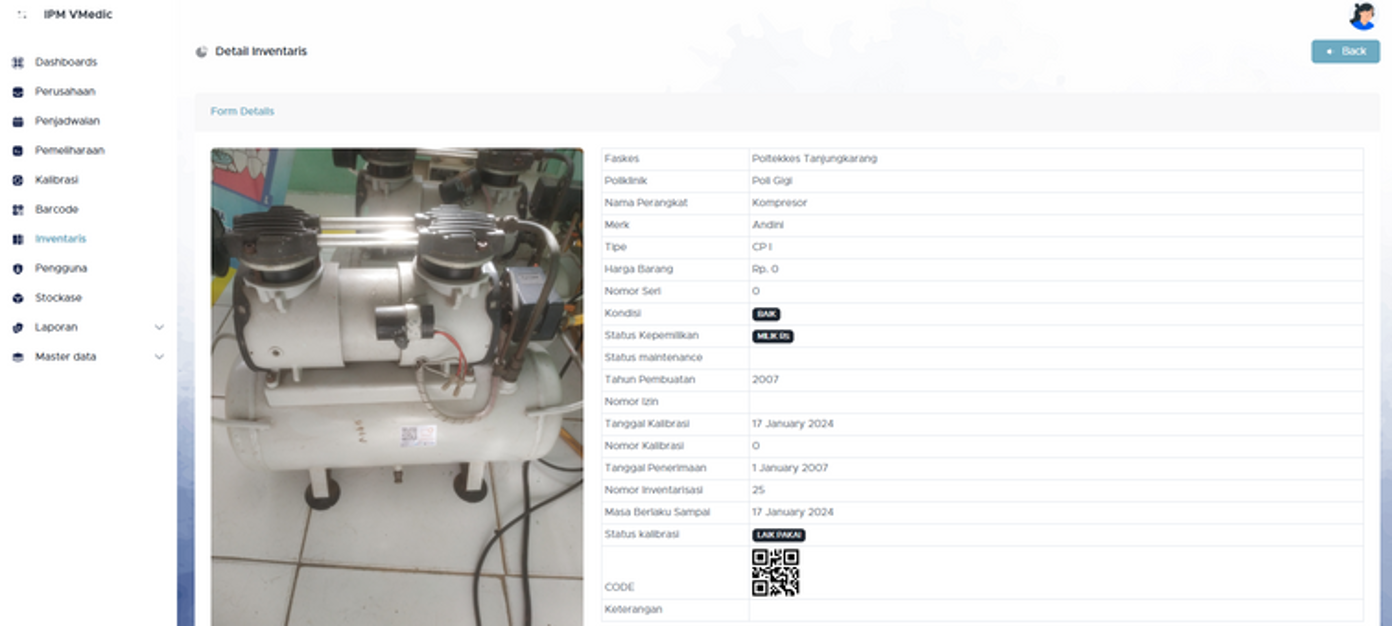Click the Form Details link
The image size is (1392, 626).
tap(242, 111)
